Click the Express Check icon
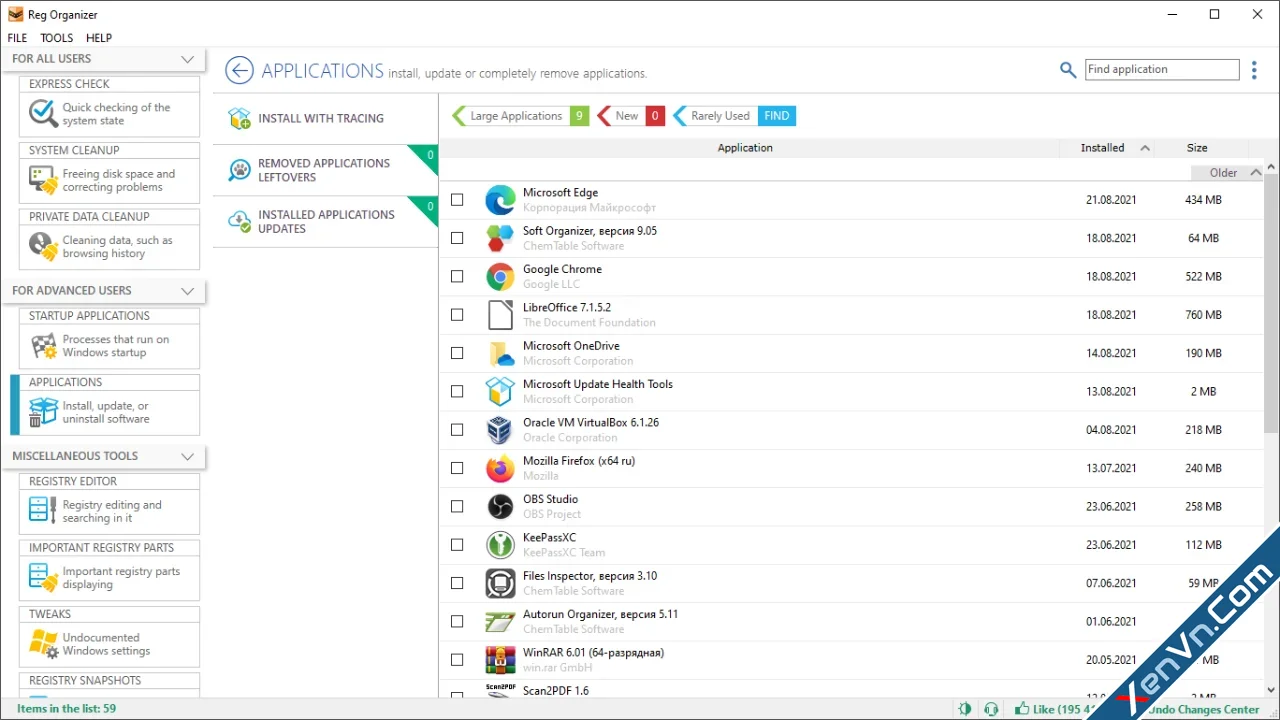 (43, 114)
